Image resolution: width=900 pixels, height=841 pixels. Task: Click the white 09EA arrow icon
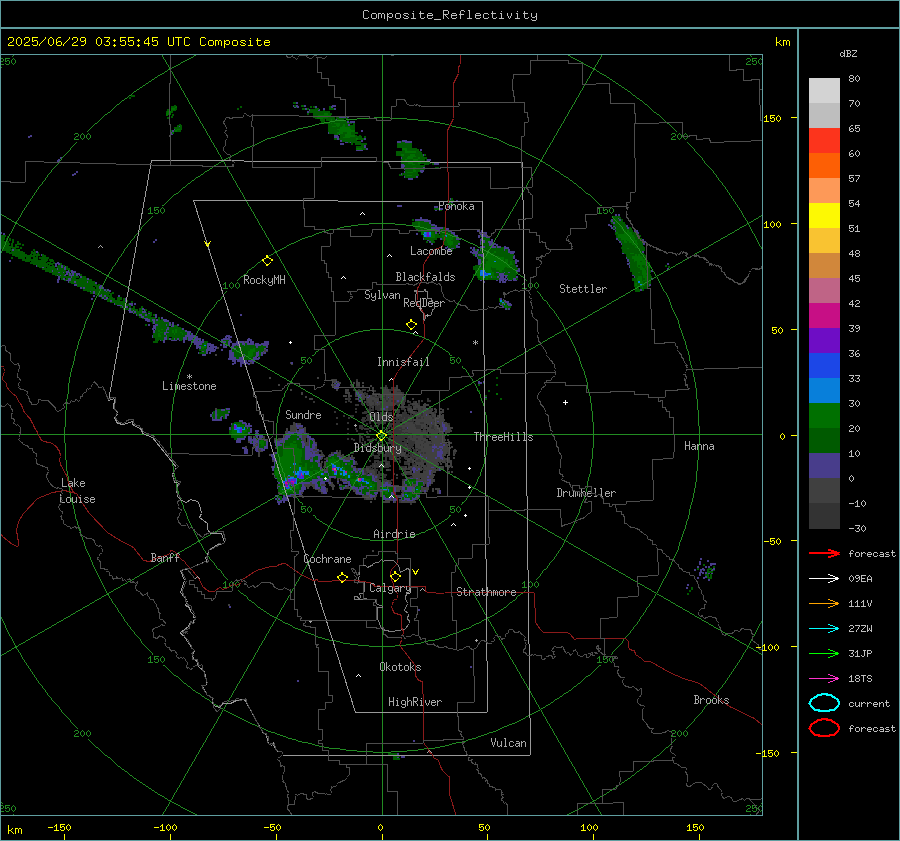coord(824,579)
